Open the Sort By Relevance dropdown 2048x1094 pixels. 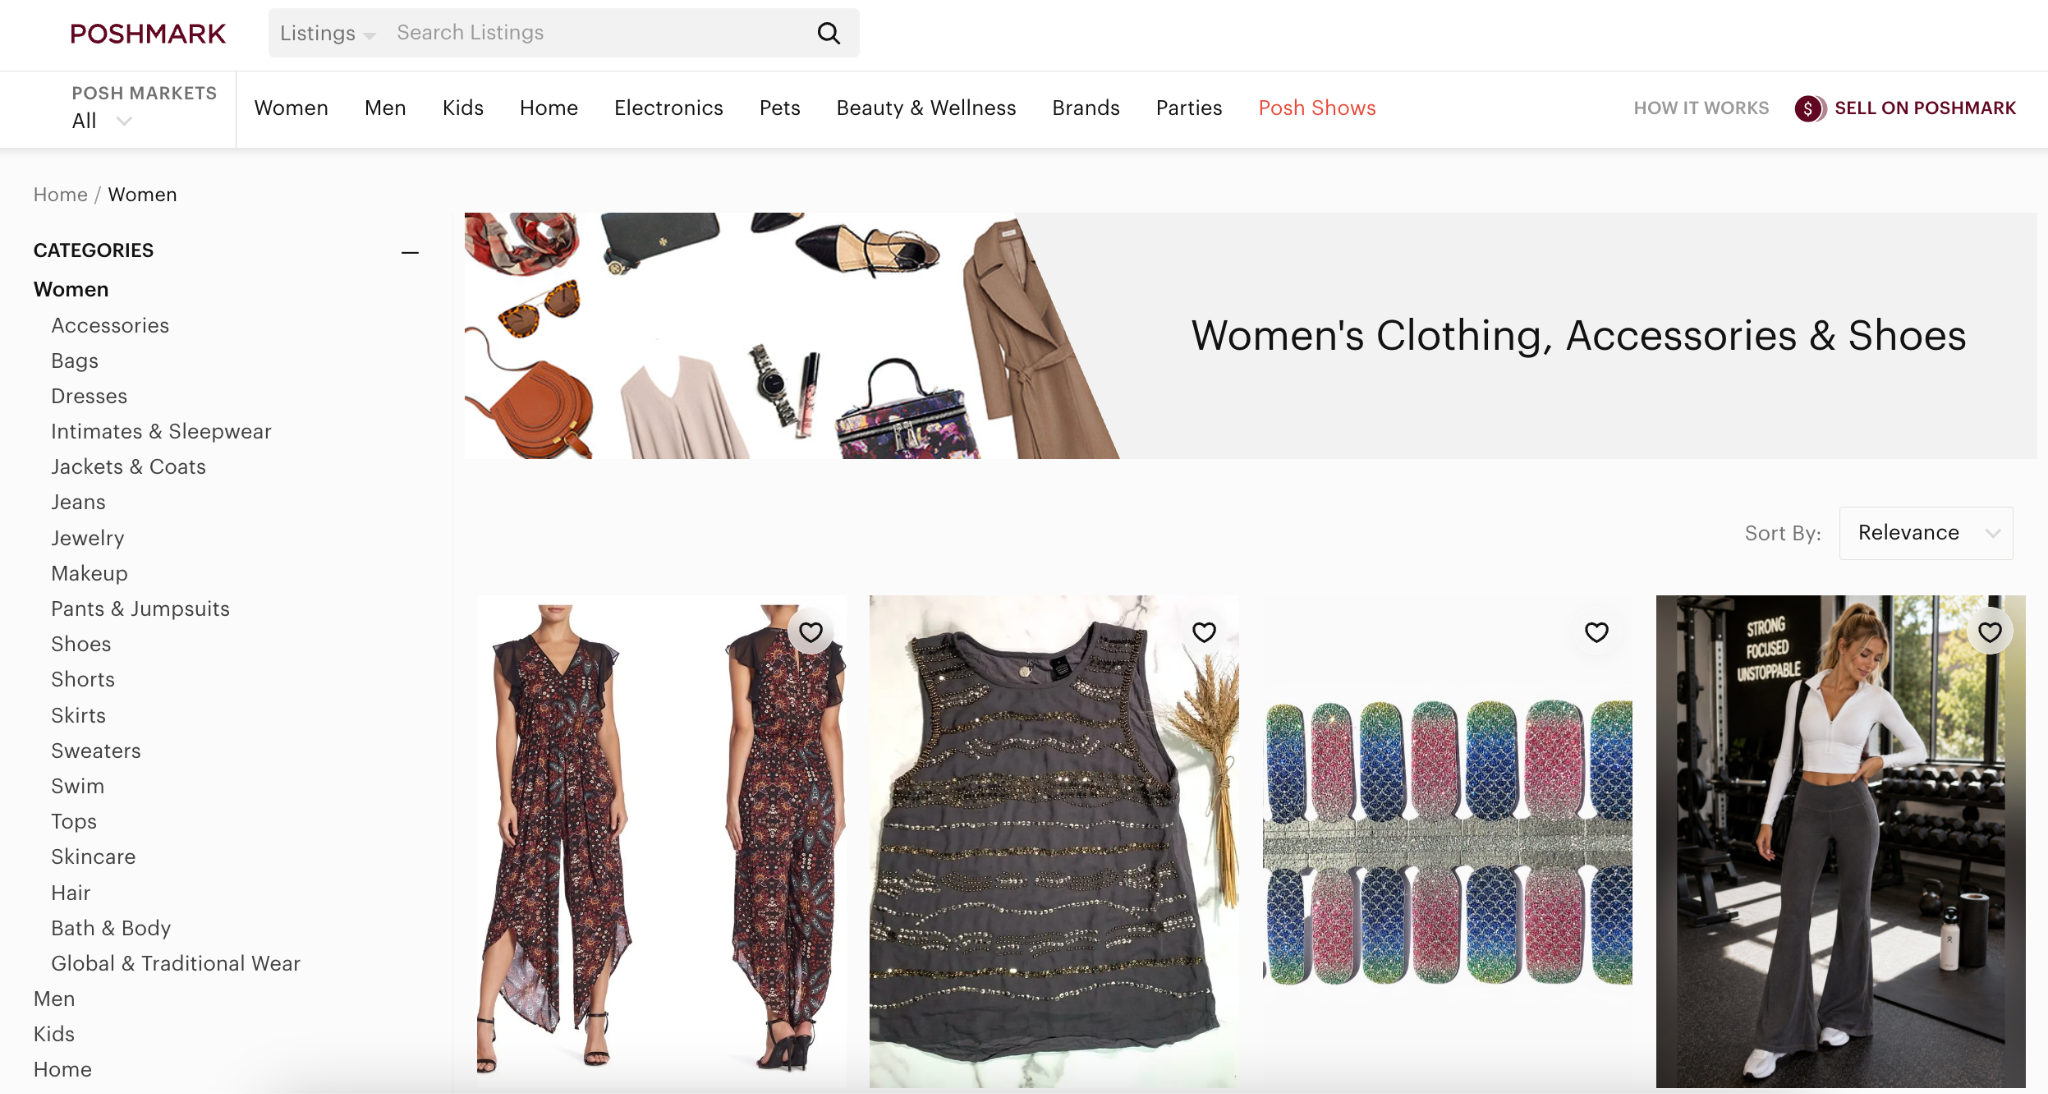click(1926, 533)
